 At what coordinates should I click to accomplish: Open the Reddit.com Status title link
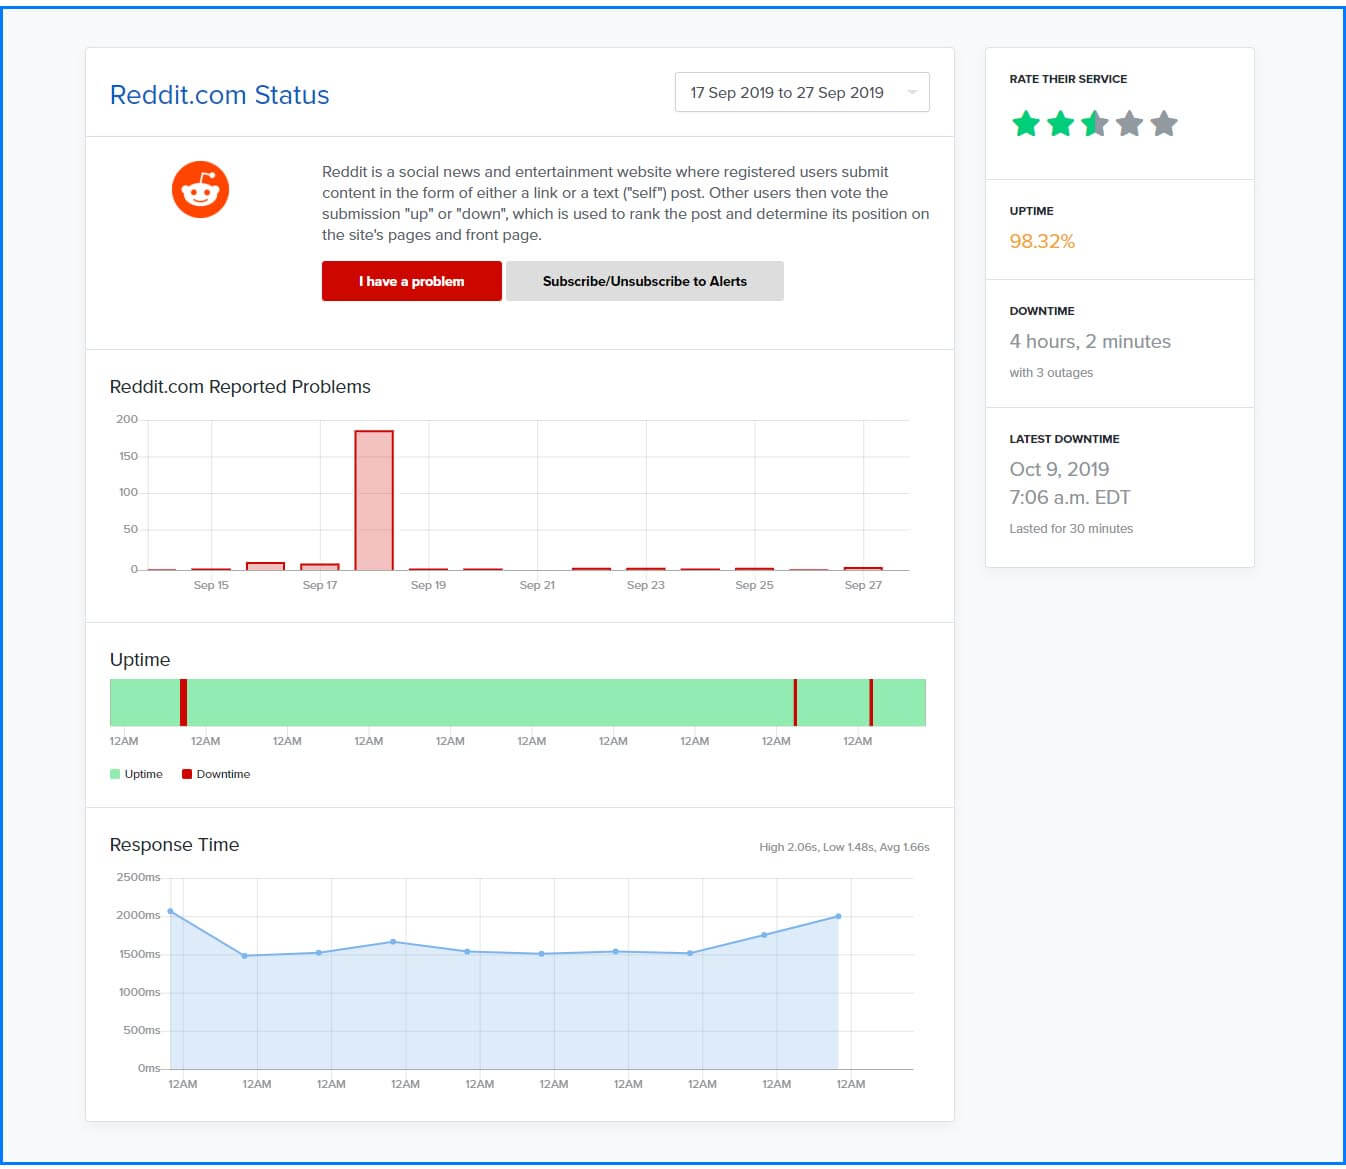(x=219, y=95)
